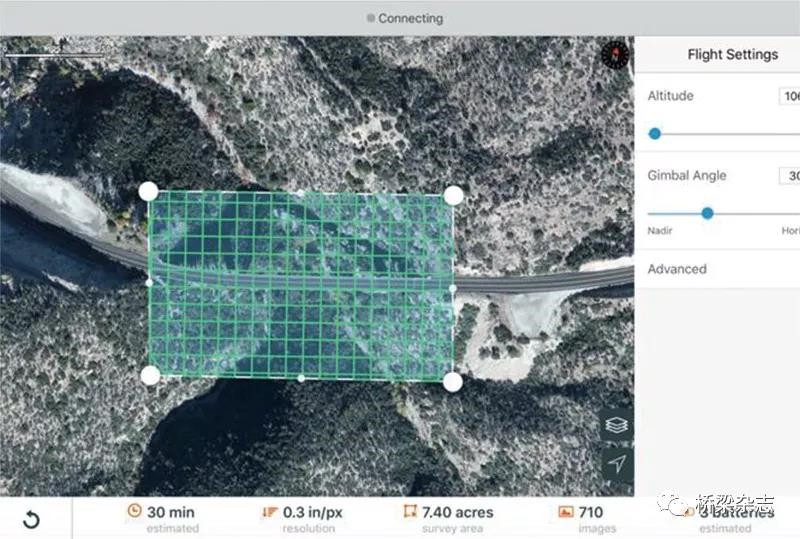The width and height of the screenshot is (800, 539).
Task: Expand the Advanced settings section
Action: [x=677, y=269]
